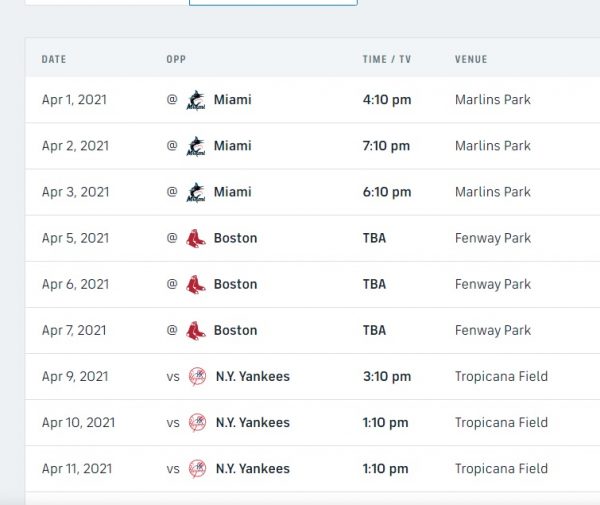Select the outlined tab above the schedule table
The image size is (600, 505).
272,3
